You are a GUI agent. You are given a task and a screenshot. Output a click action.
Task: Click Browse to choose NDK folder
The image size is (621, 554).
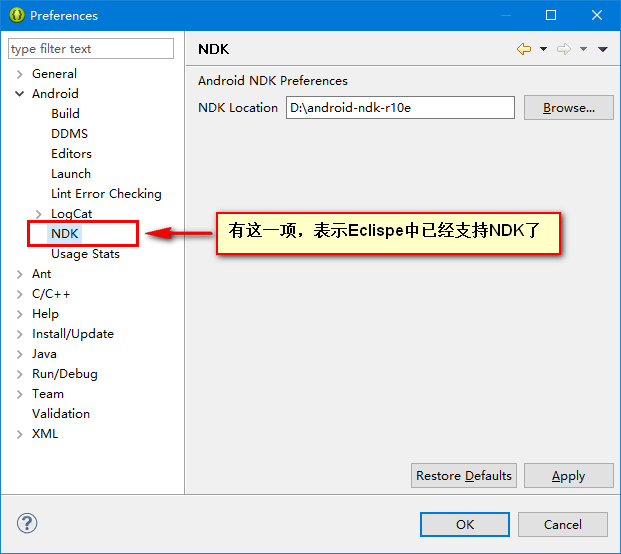pyautogui.click(x=569, y=107)
